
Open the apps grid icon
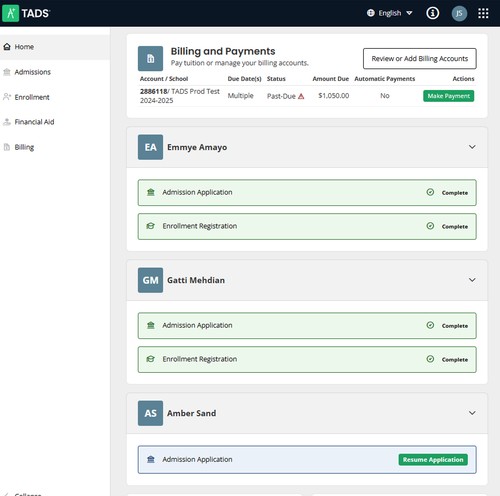point(483,13)
